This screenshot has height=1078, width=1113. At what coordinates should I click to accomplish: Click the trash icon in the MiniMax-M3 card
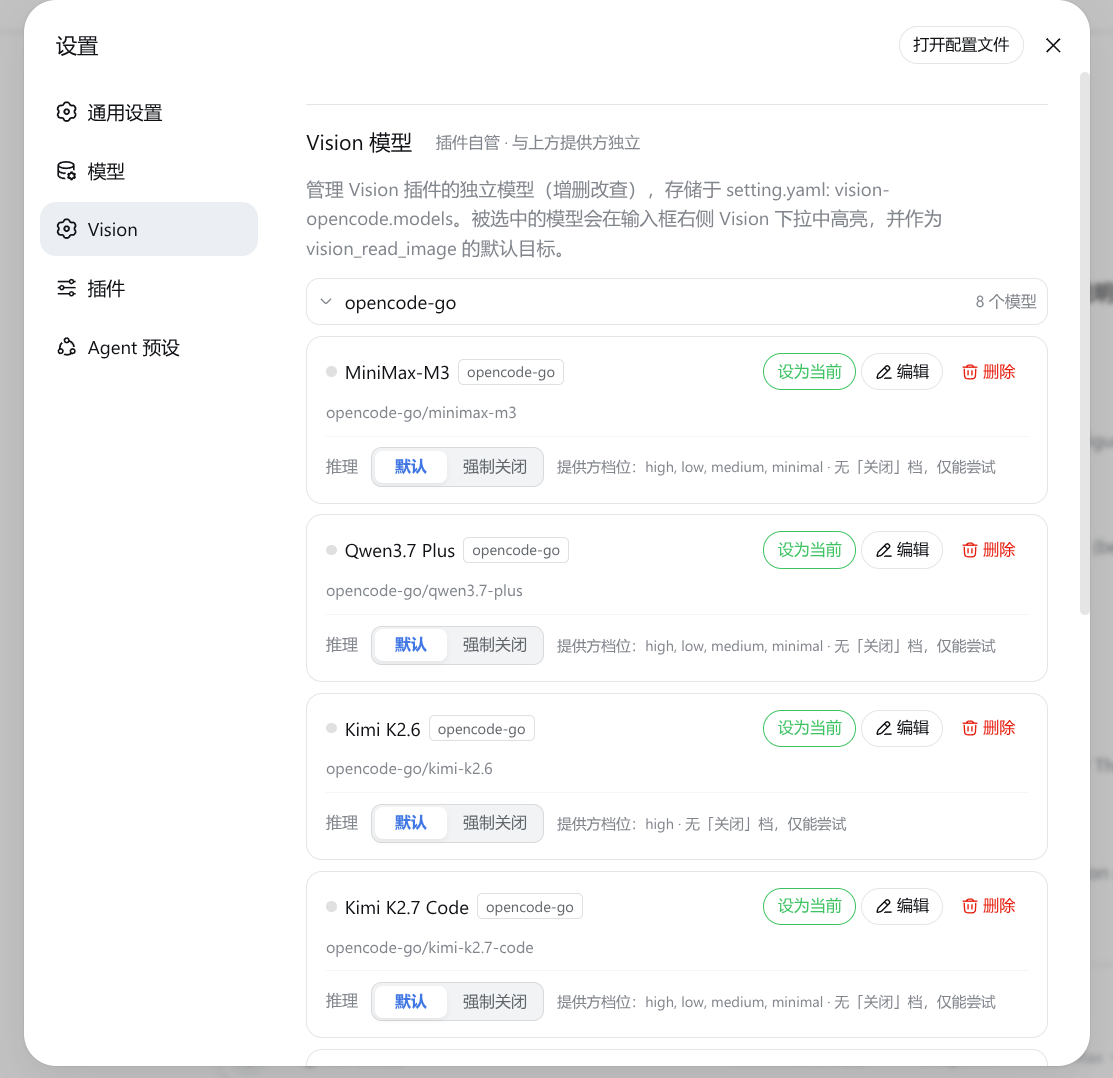coord(970,372)
